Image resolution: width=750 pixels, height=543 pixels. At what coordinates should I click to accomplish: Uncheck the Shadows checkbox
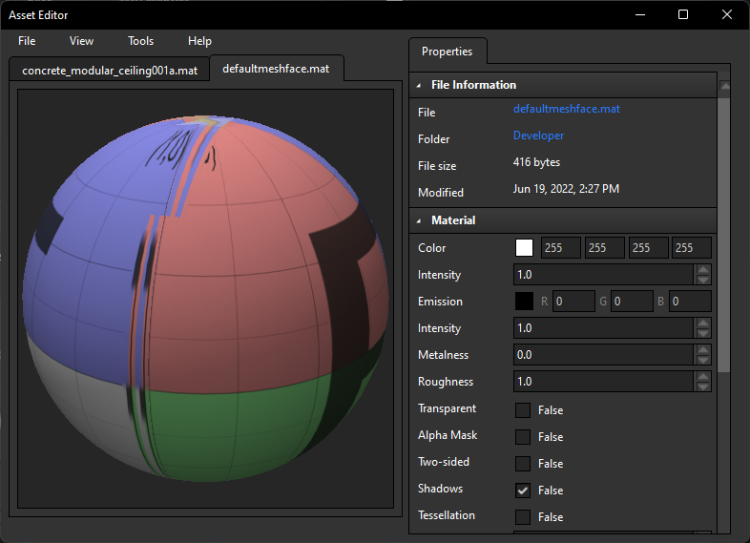tap(523, 490)
